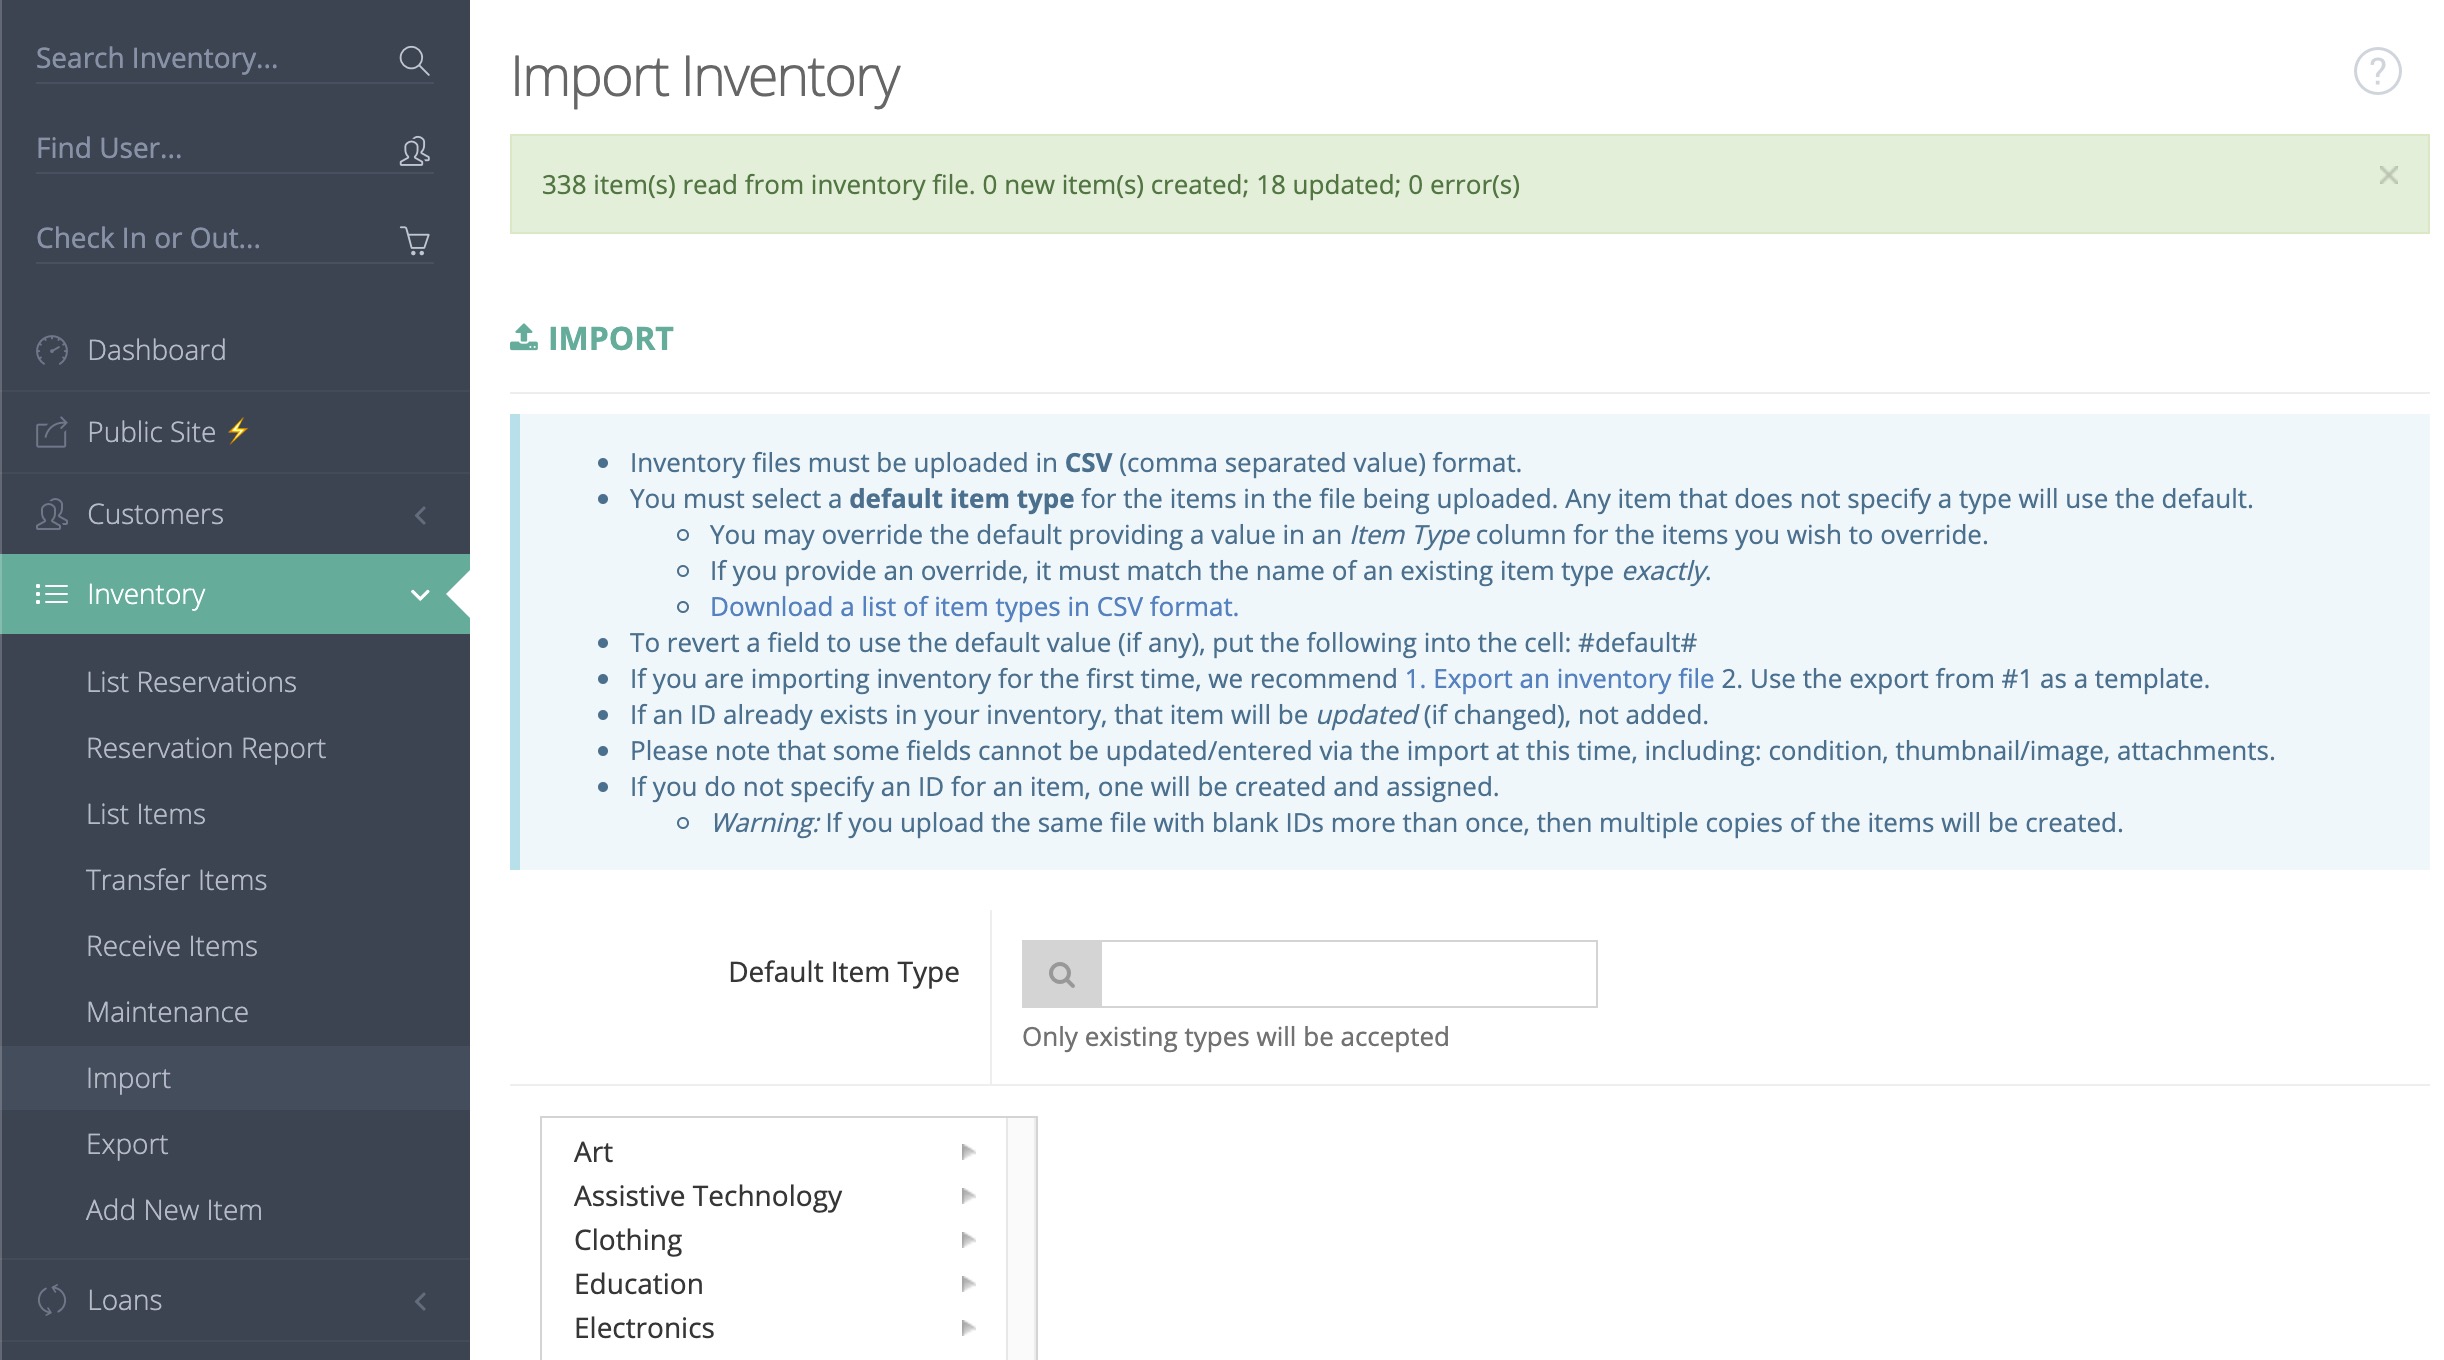Click the Search Inventory magnifier icon

414,60
